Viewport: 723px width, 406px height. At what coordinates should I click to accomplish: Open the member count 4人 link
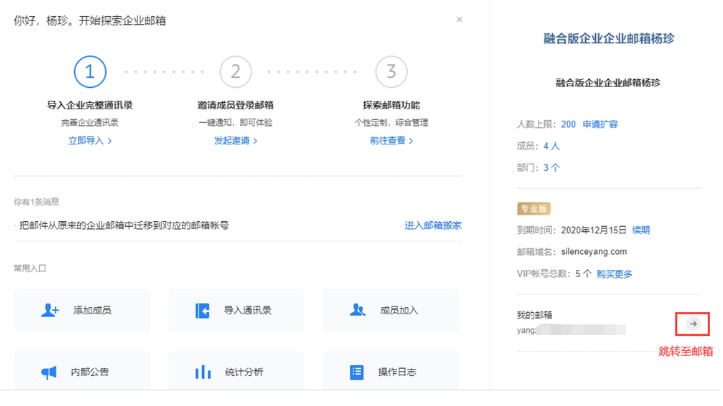551,146
